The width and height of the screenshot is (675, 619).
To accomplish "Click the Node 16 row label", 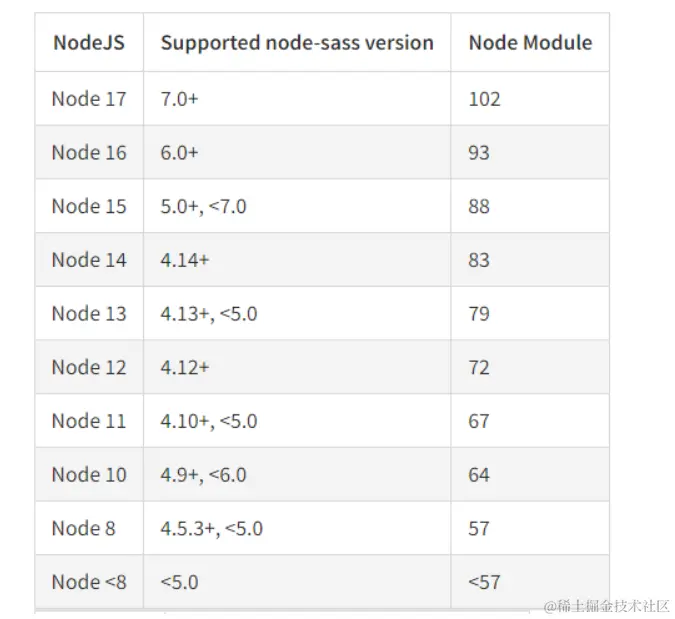I will (x=89, y=152).
